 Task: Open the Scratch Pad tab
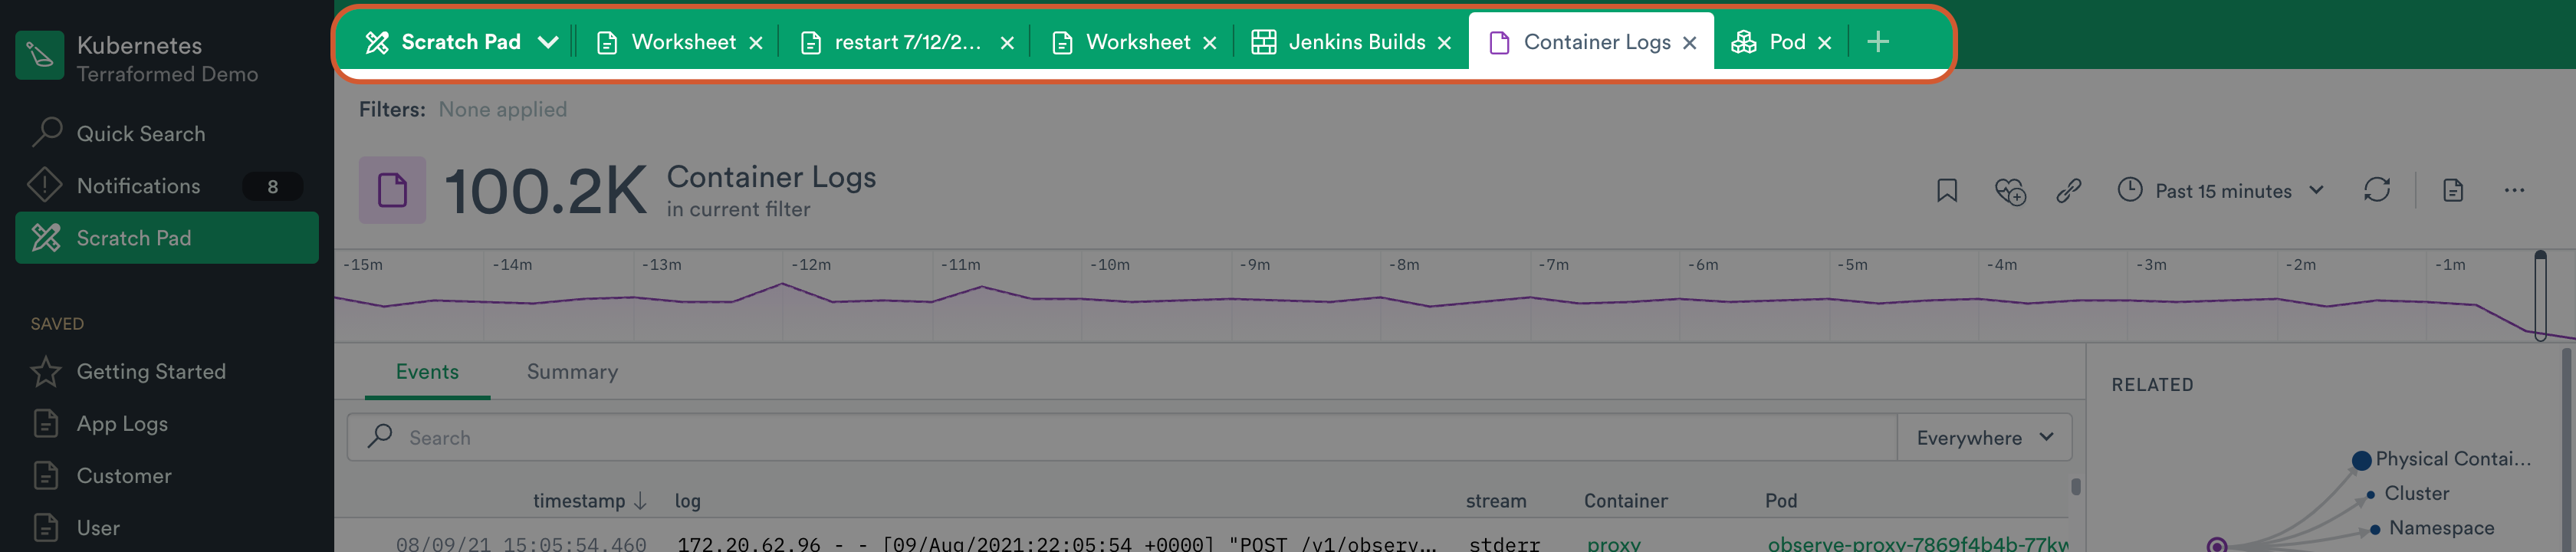(443, 42)
